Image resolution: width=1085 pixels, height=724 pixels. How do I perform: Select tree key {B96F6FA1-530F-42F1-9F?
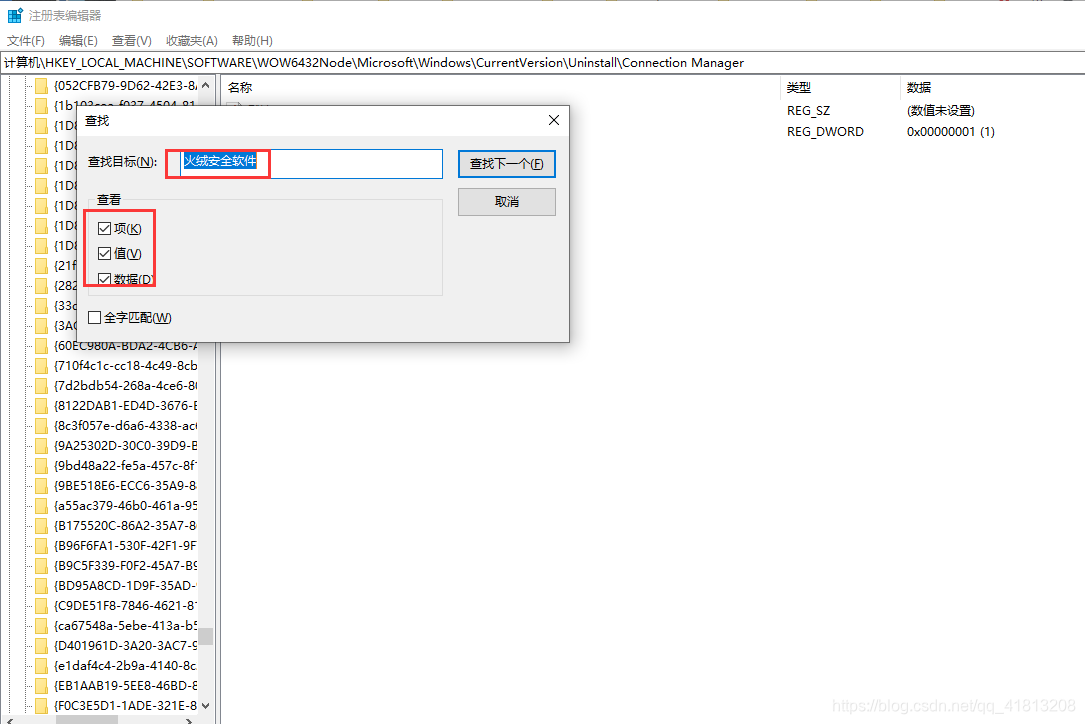125,547
